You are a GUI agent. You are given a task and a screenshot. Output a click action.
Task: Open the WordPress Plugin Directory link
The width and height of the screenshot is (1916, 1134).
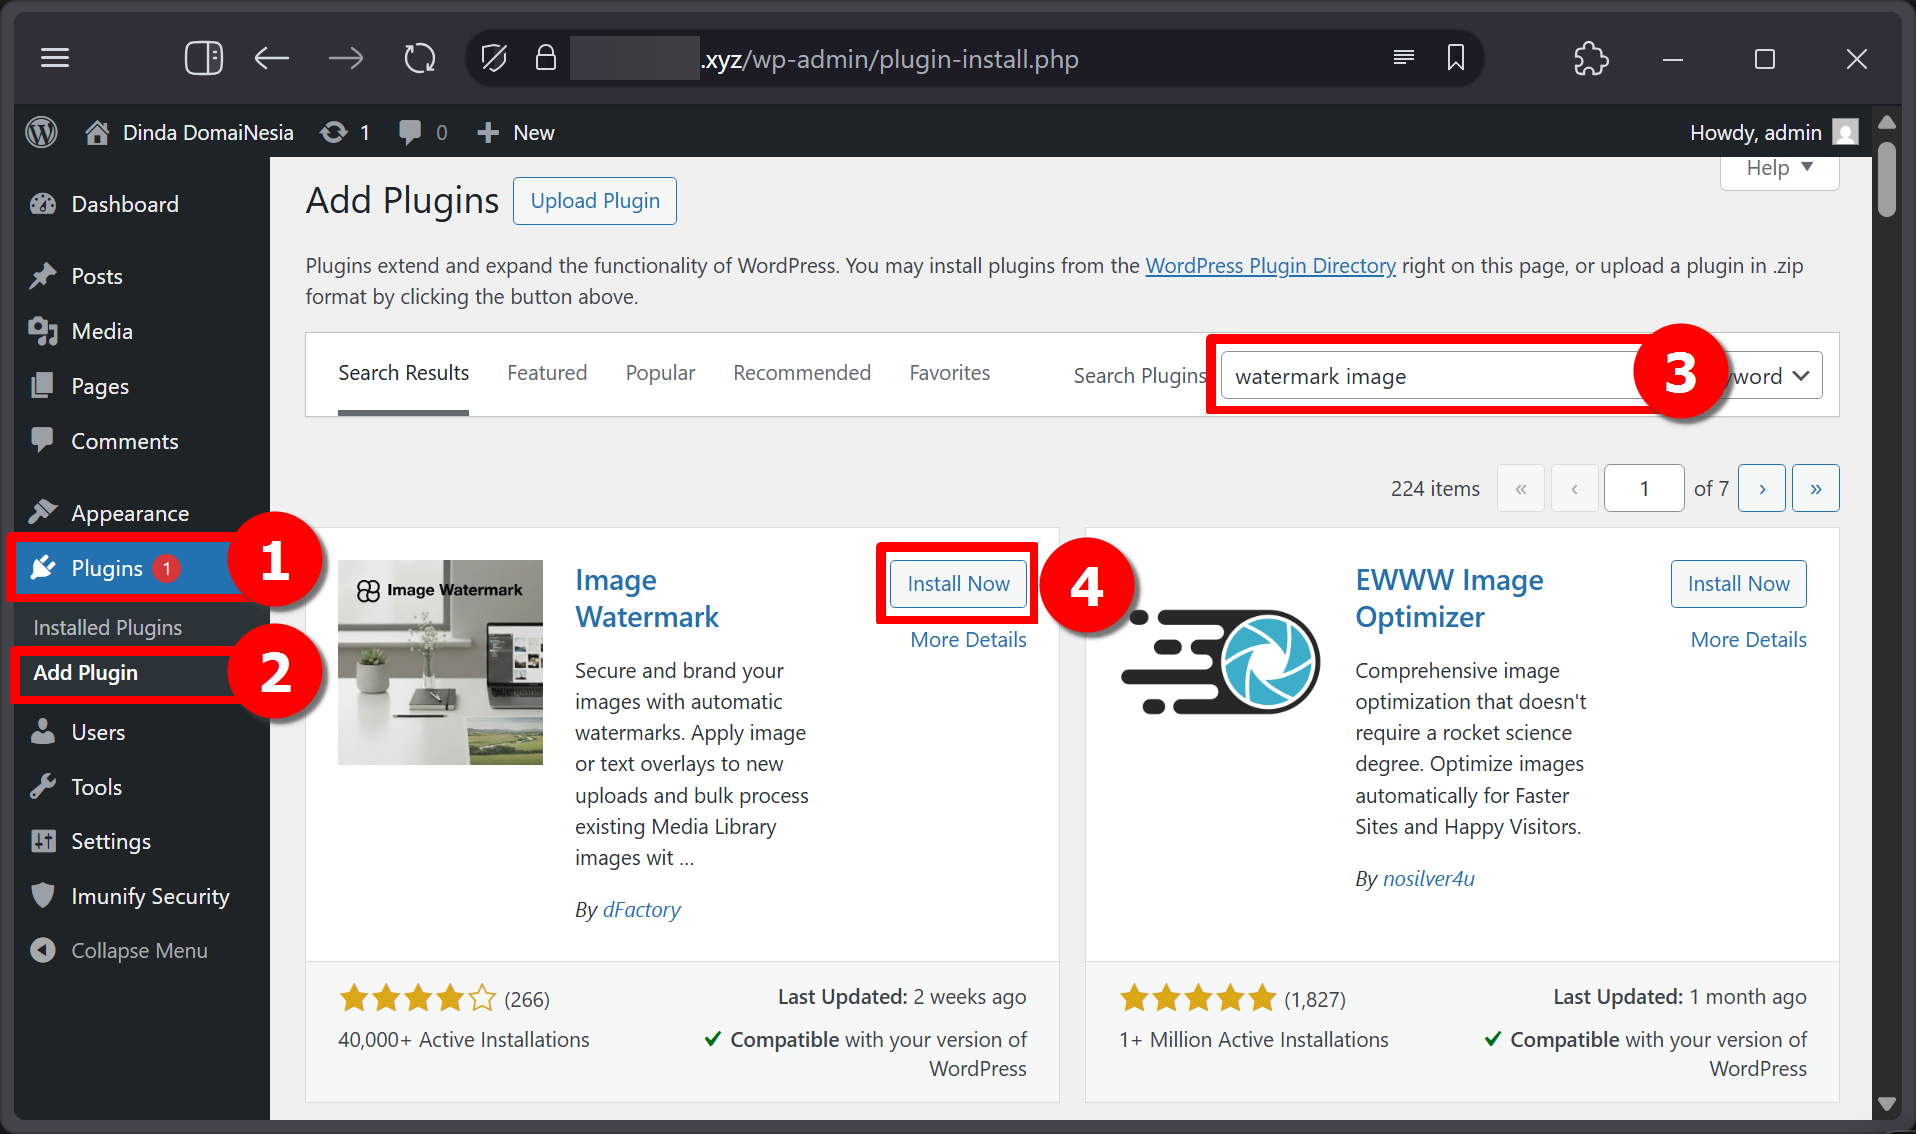1270,266
